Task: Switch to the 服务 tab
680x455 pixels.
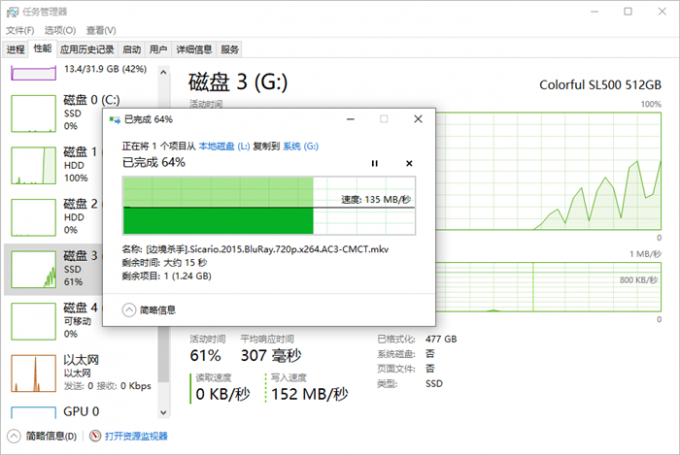Action: click(x=229, y=49)
